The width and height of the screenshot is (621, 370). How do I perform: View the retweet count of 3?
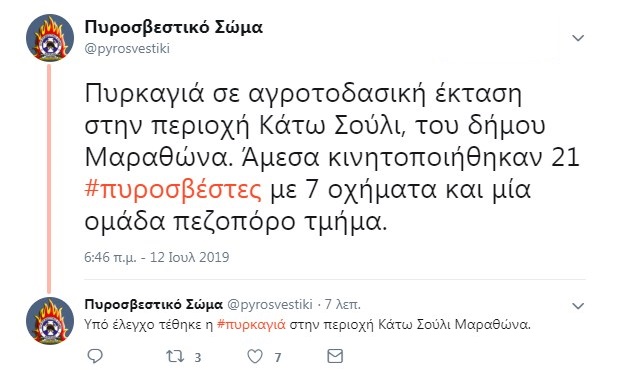198,358
